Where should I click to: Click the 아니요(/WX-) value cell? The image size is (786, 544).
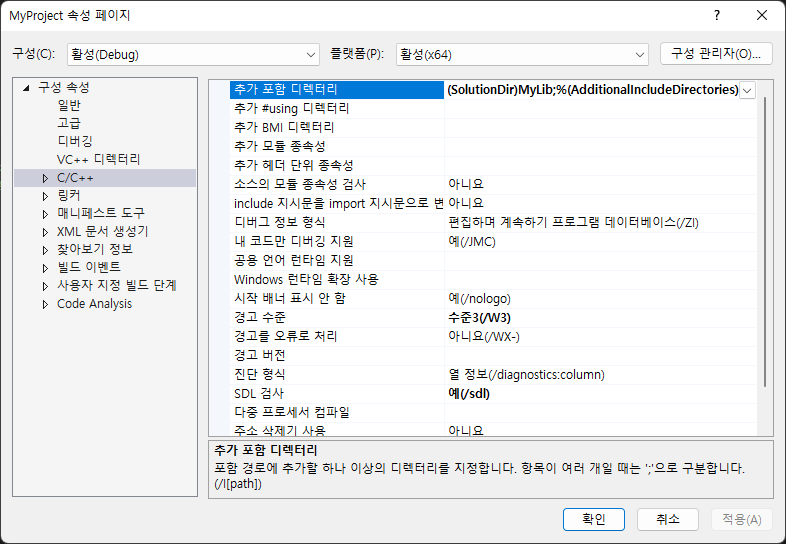tap(601, 336)
